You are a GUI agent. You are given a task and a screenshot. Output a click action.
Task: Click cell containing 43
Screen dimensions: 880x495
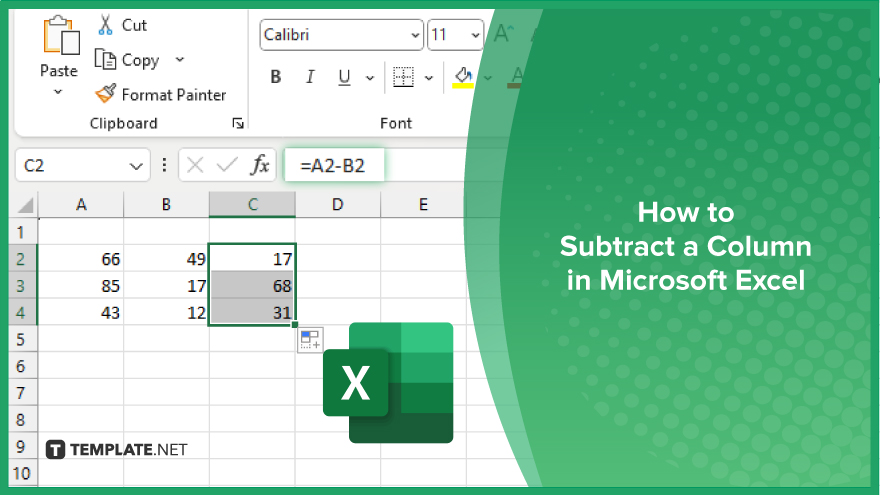pos(81,312)
